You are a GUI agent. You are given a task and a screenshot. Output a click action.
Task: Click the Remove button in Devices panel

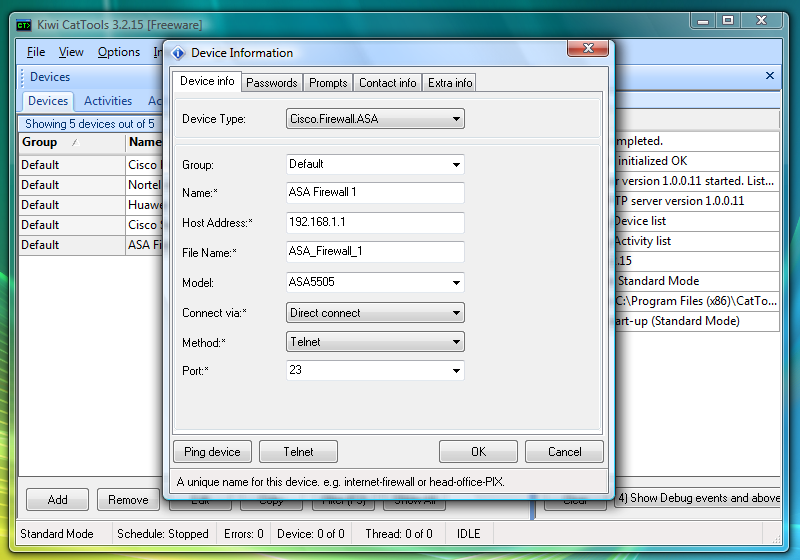(128, 500)
